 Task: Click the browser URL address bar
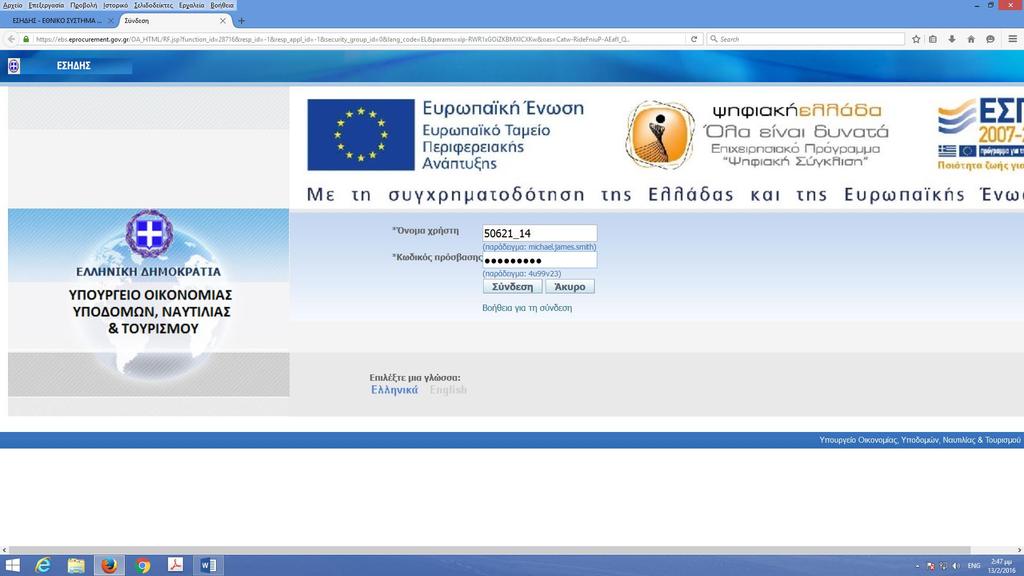(359, 39)
